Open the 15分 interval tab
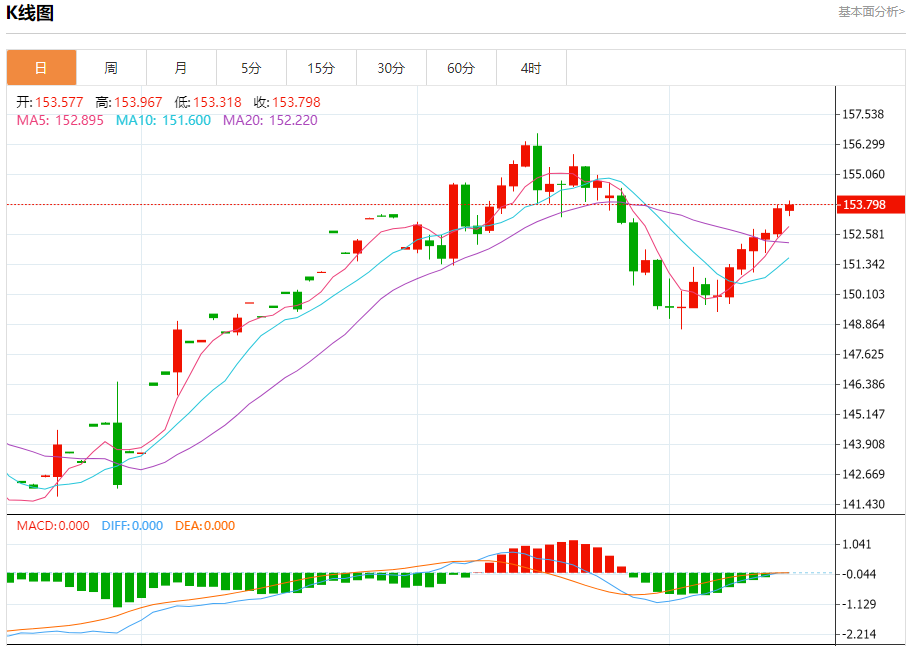The image size is (910, 646). coord(322,68)
